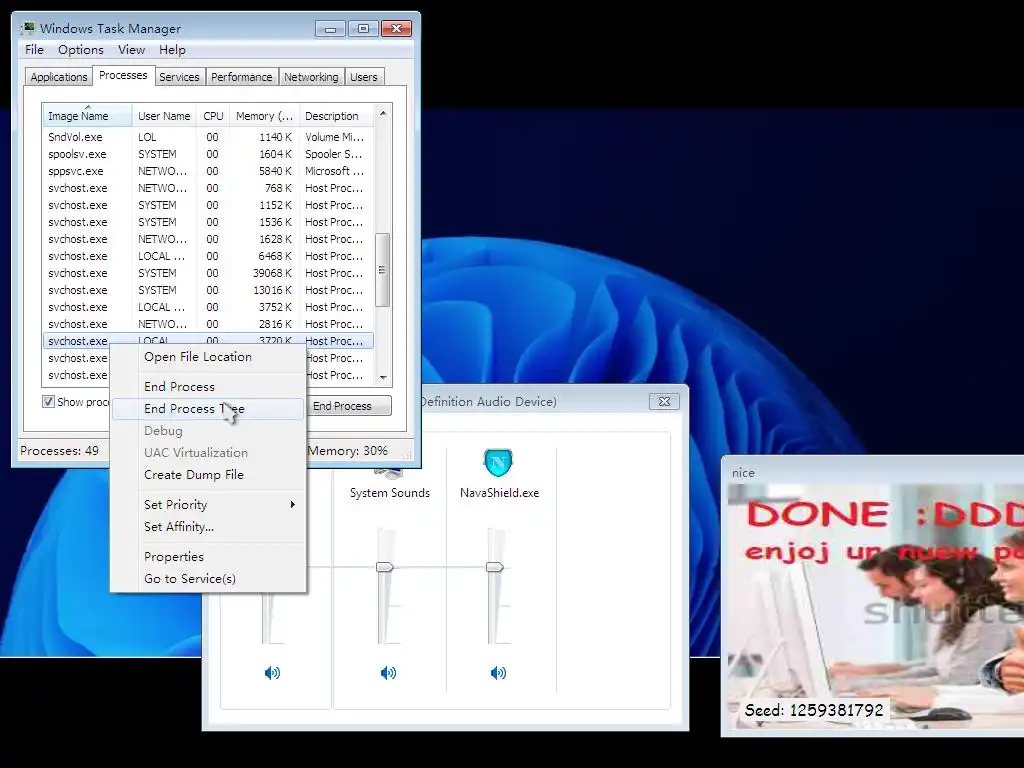Select the spoolsv.exe process row
Screen dimensions: 1024x768
[x=208, y=154]
